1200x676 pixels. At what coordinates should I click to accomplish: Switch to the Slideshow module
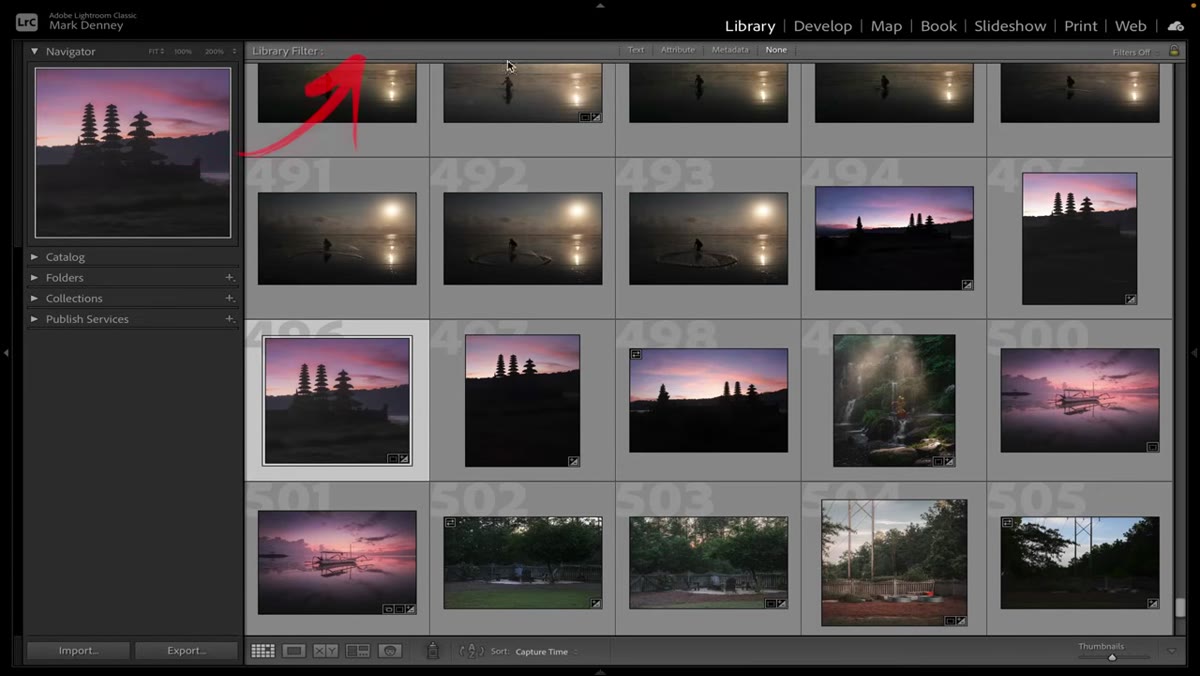[x=1010, y=26]
